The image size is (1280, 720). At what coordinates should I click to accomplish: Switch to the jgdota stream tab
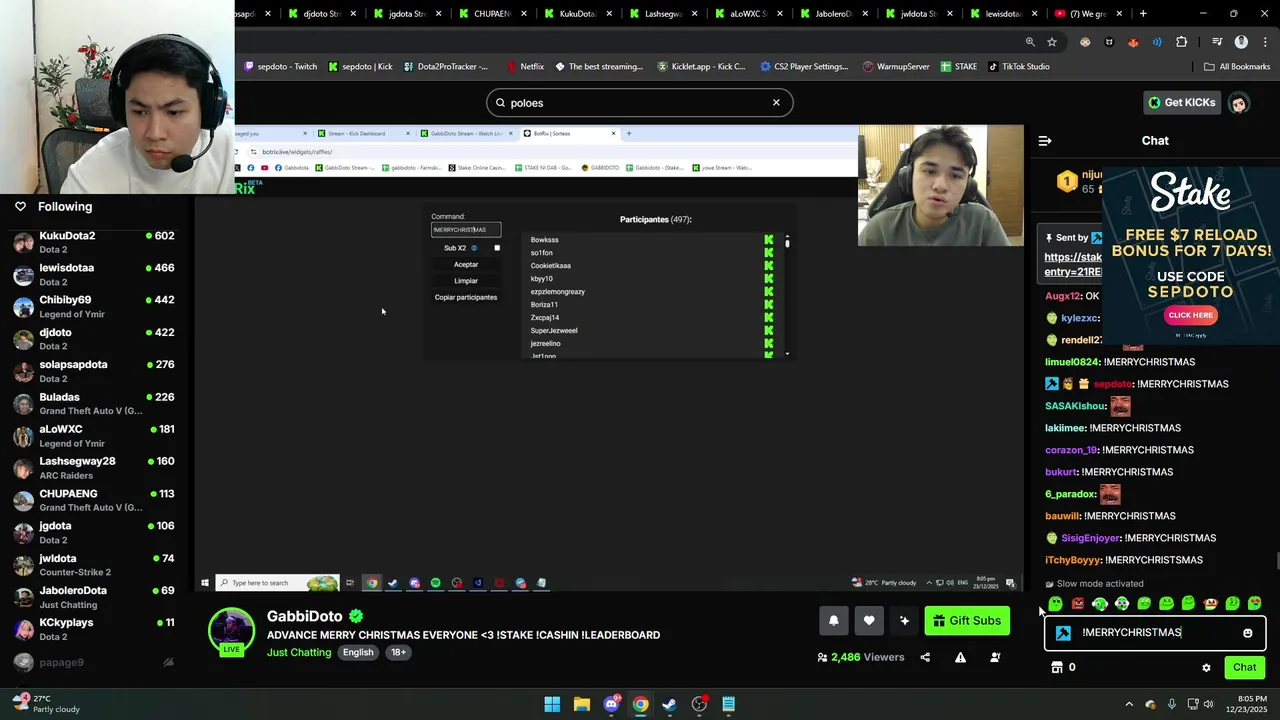[407, 14]
